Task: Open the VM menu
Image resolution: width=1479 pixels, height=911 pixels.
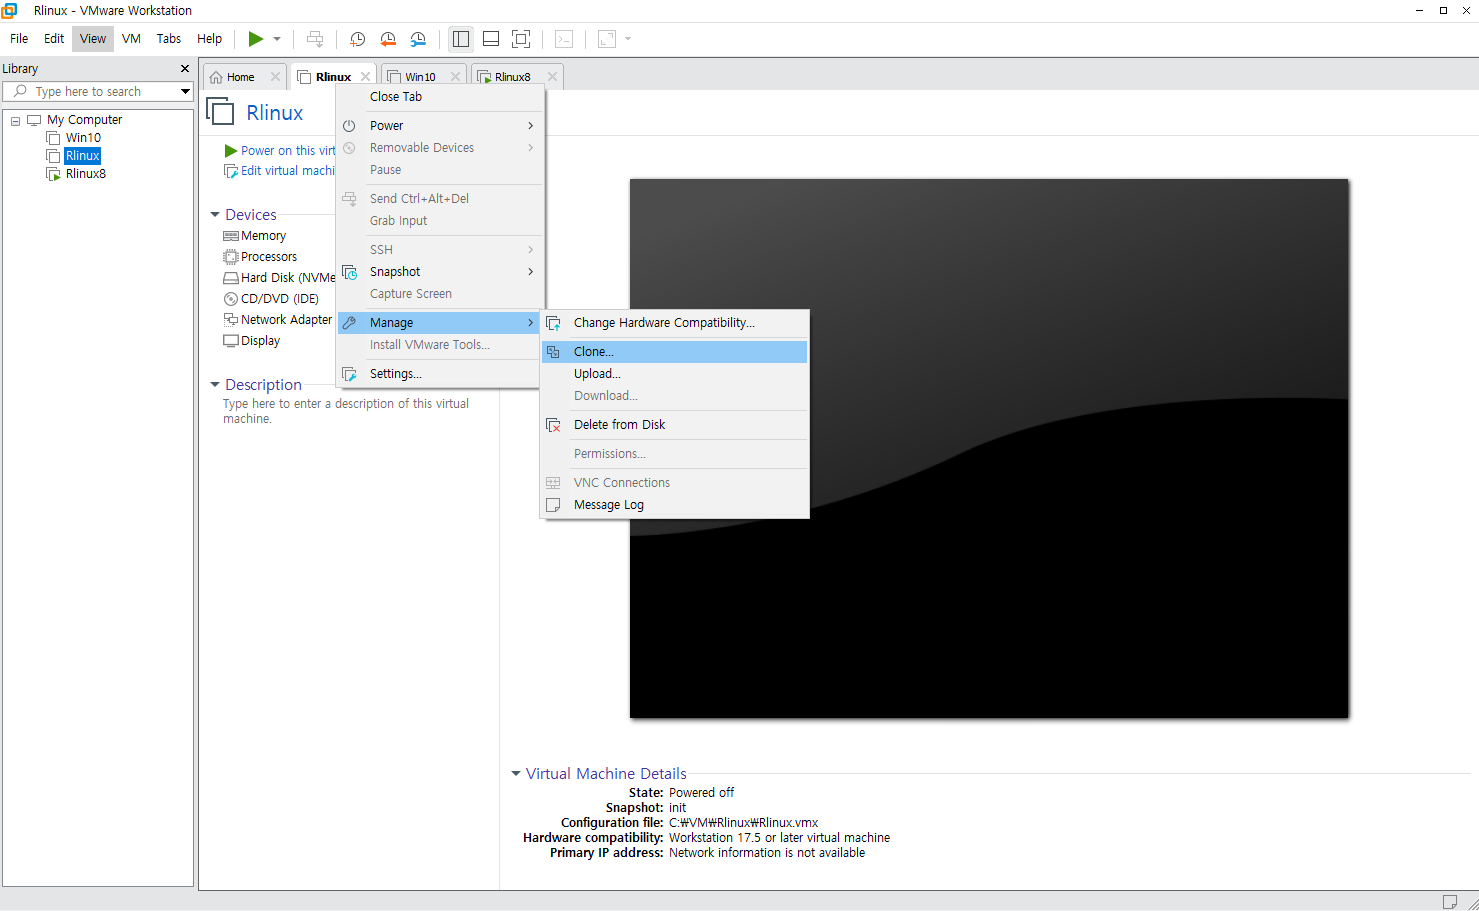Action: tap(131, 39)
